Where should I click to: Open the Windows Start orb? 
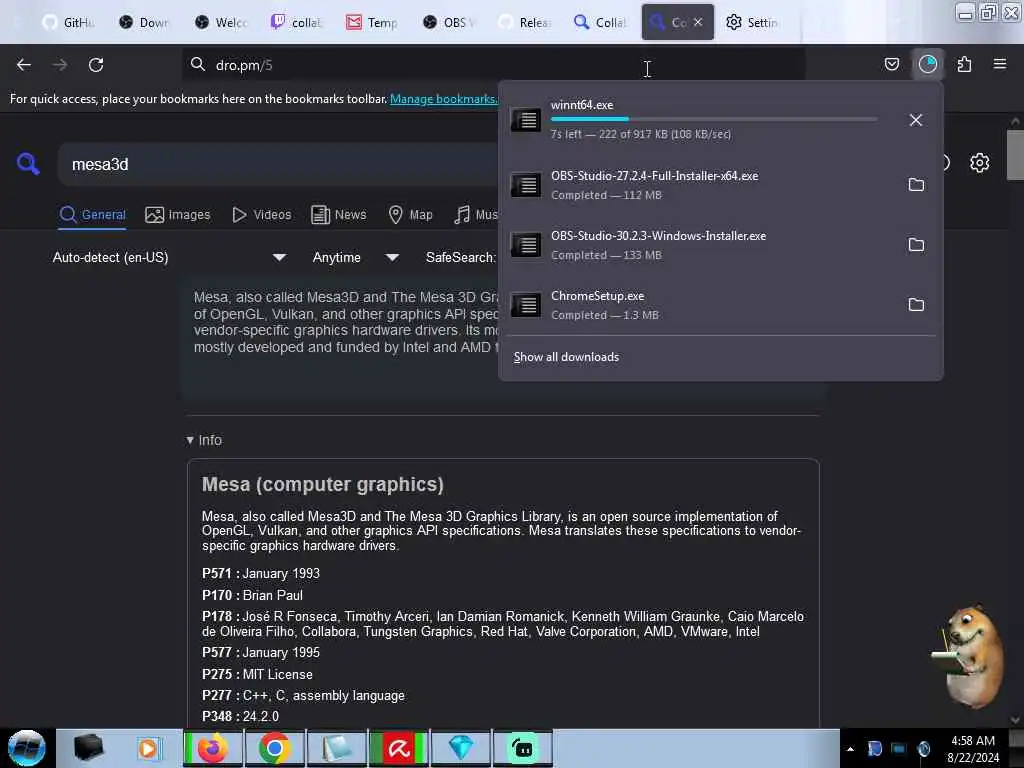26,748
